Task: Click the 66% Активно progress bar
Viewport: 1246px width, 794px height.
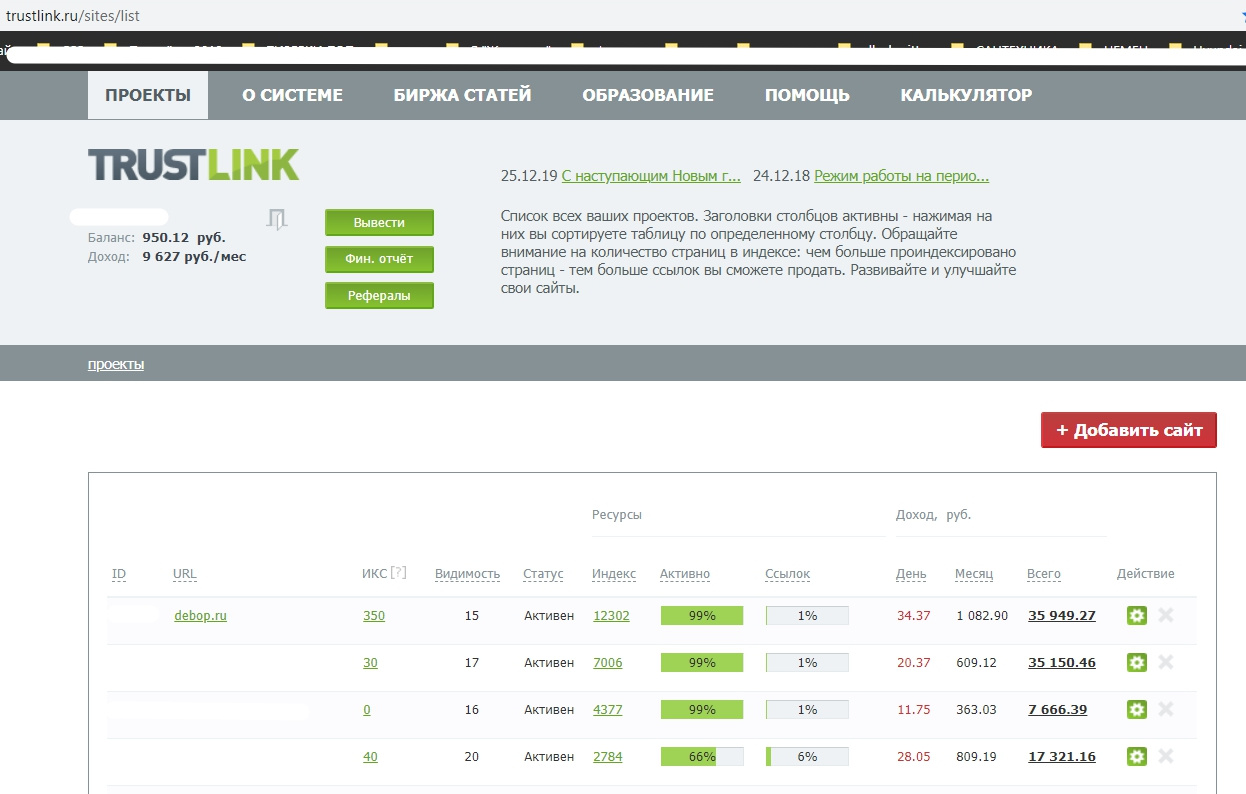Action: [x=702, y=757]
